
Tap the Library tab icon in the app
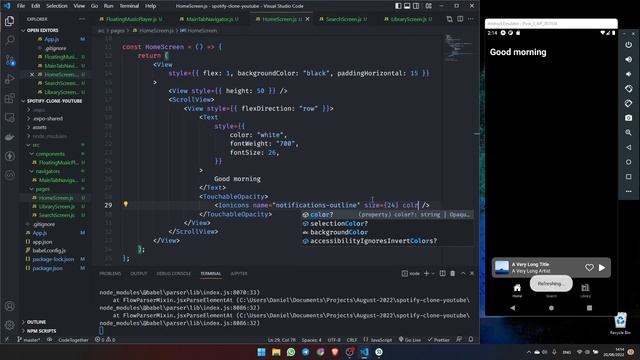(x=585, y=288)
